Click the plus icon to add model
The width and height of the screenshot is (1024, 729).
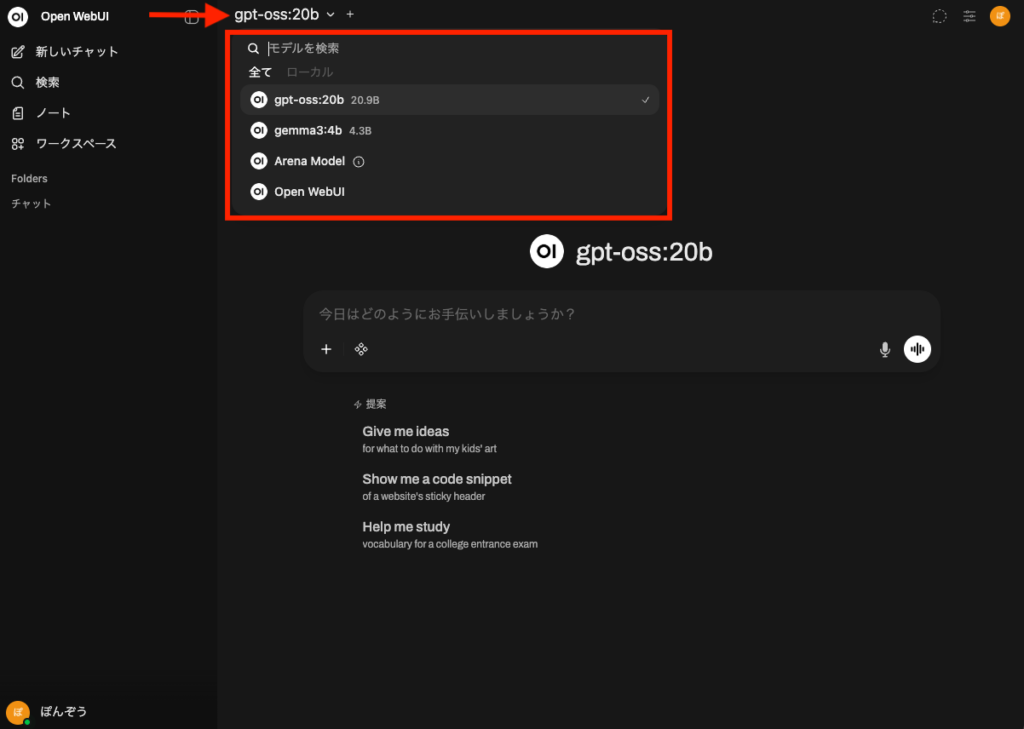coord(350,14)
